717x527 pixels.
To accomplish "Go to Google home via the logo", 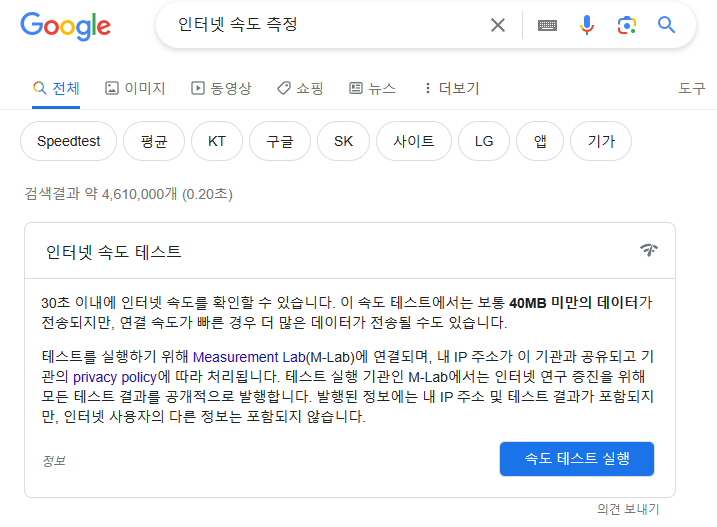I will click(x=65, y=26).
